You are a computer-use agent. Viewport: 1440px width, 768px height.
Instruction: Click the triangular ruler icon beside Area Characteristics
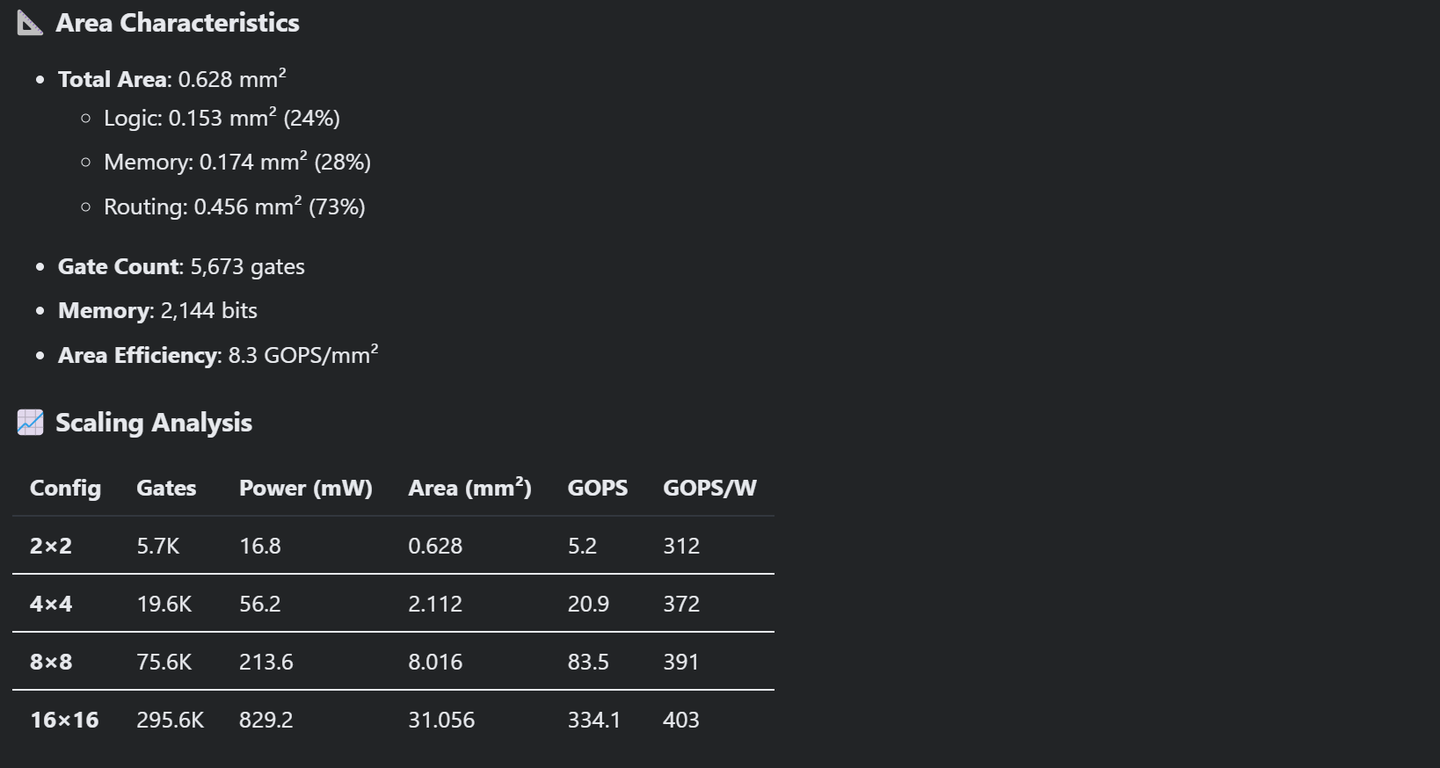pos(30,23)
